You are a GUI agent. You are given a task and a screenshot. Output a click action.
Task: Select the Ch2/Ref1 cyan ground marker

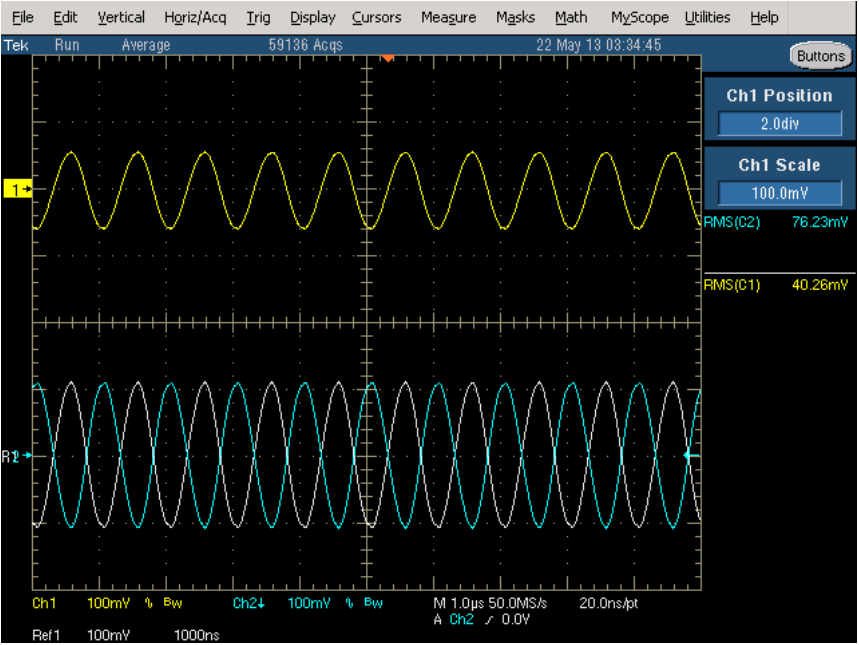(17, 455)
